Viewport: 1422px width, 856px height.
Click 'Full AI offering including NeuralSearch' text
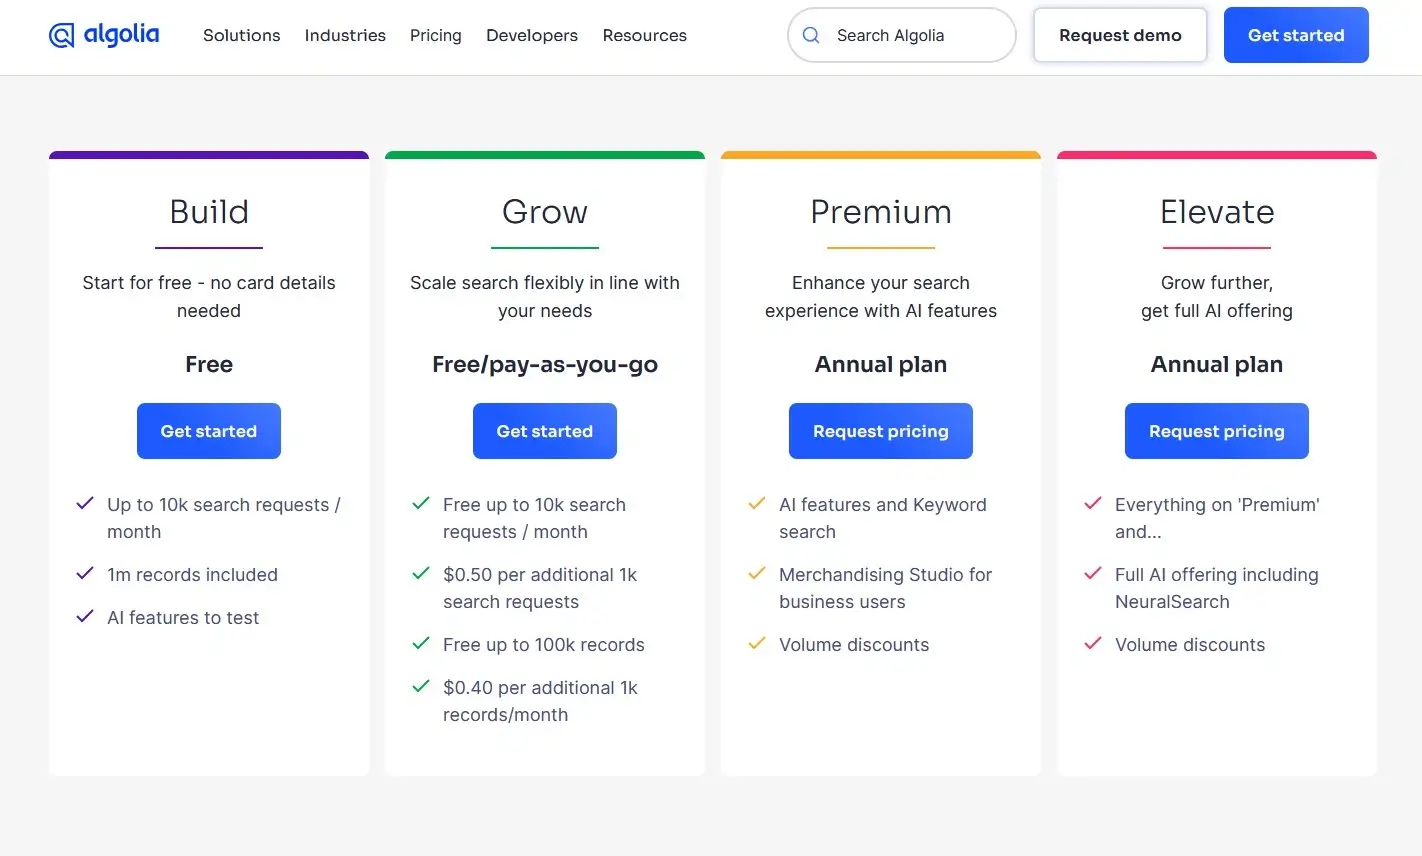[x=1217, y=588]
